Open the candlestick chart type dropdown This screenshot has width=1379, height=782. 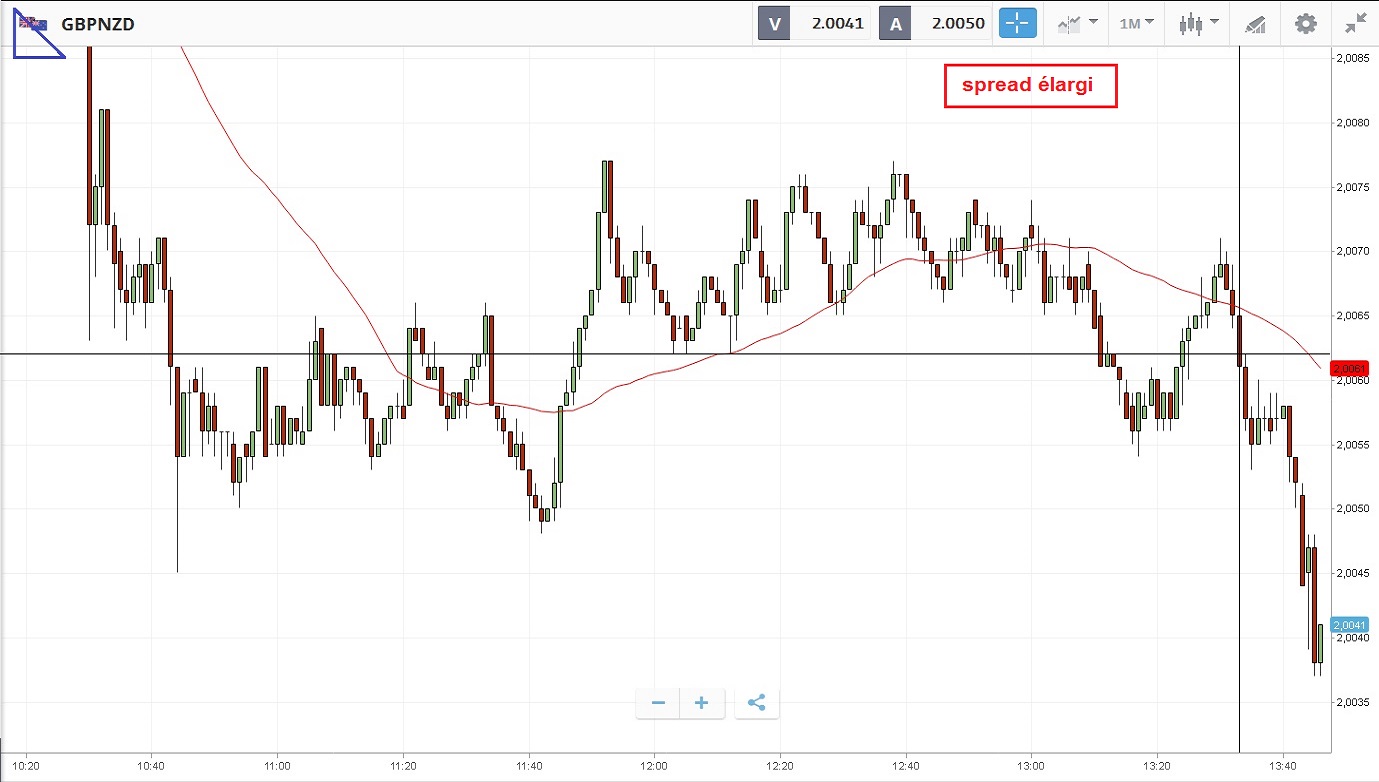coord(1198,23)
